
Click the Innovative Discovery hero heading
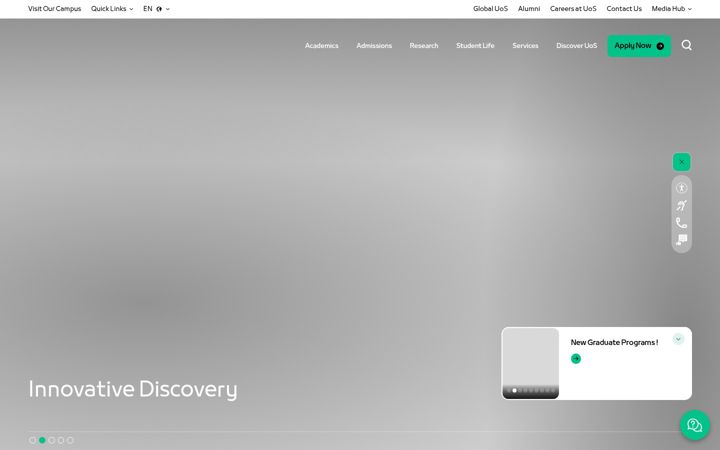pos(133,389)
